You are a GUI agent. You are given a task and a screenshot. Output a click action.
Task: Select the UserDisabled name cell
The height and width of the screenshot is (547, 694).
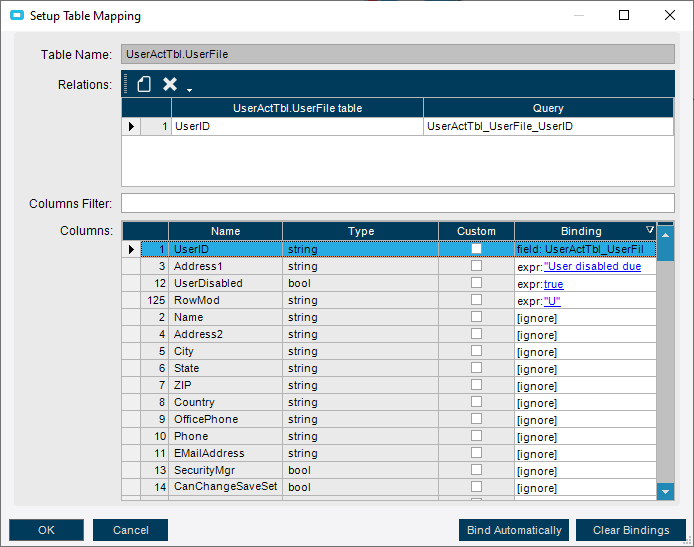225,283
